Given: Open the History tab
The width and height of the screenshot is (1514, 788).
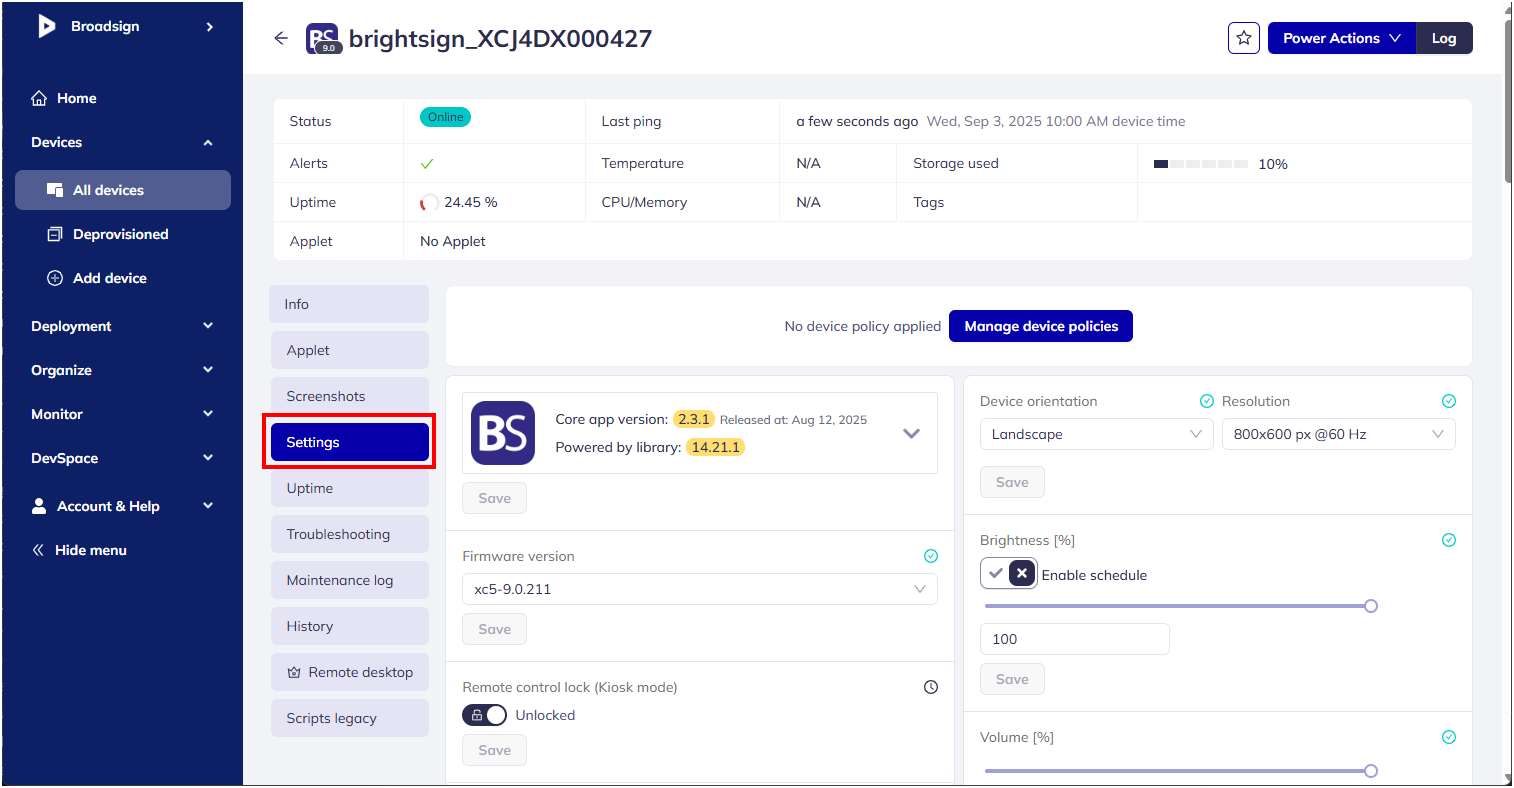Looking at the screenshot, I should pyautogui.click(x=350, y=626).
